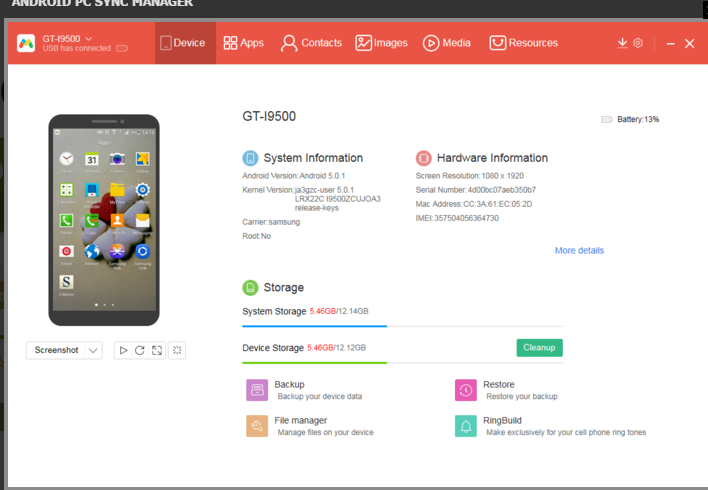The height and width of the screenshot is (490, 708).
Task: Click the Calculator app in phone preview
Action: [x=66, y=190]
